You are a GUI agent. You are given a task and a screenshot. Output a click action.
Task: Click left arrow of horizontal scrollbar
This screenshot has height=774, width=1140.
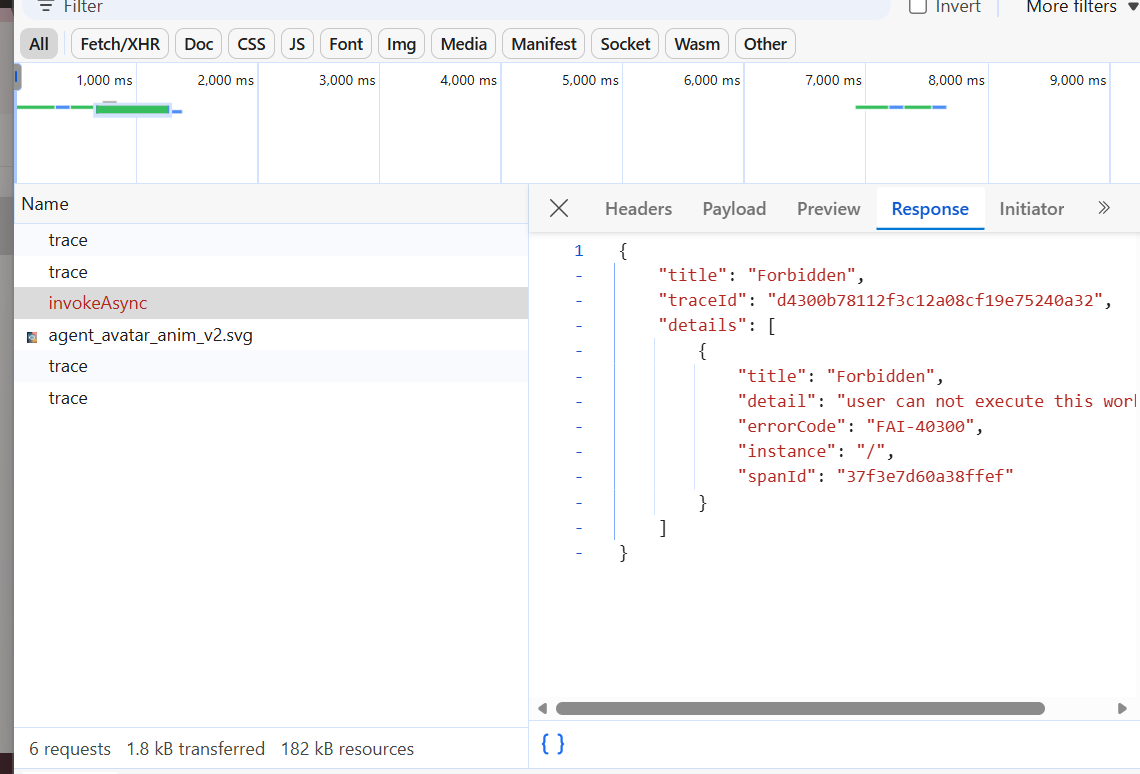pyautogui.click(x=543, y=708)
